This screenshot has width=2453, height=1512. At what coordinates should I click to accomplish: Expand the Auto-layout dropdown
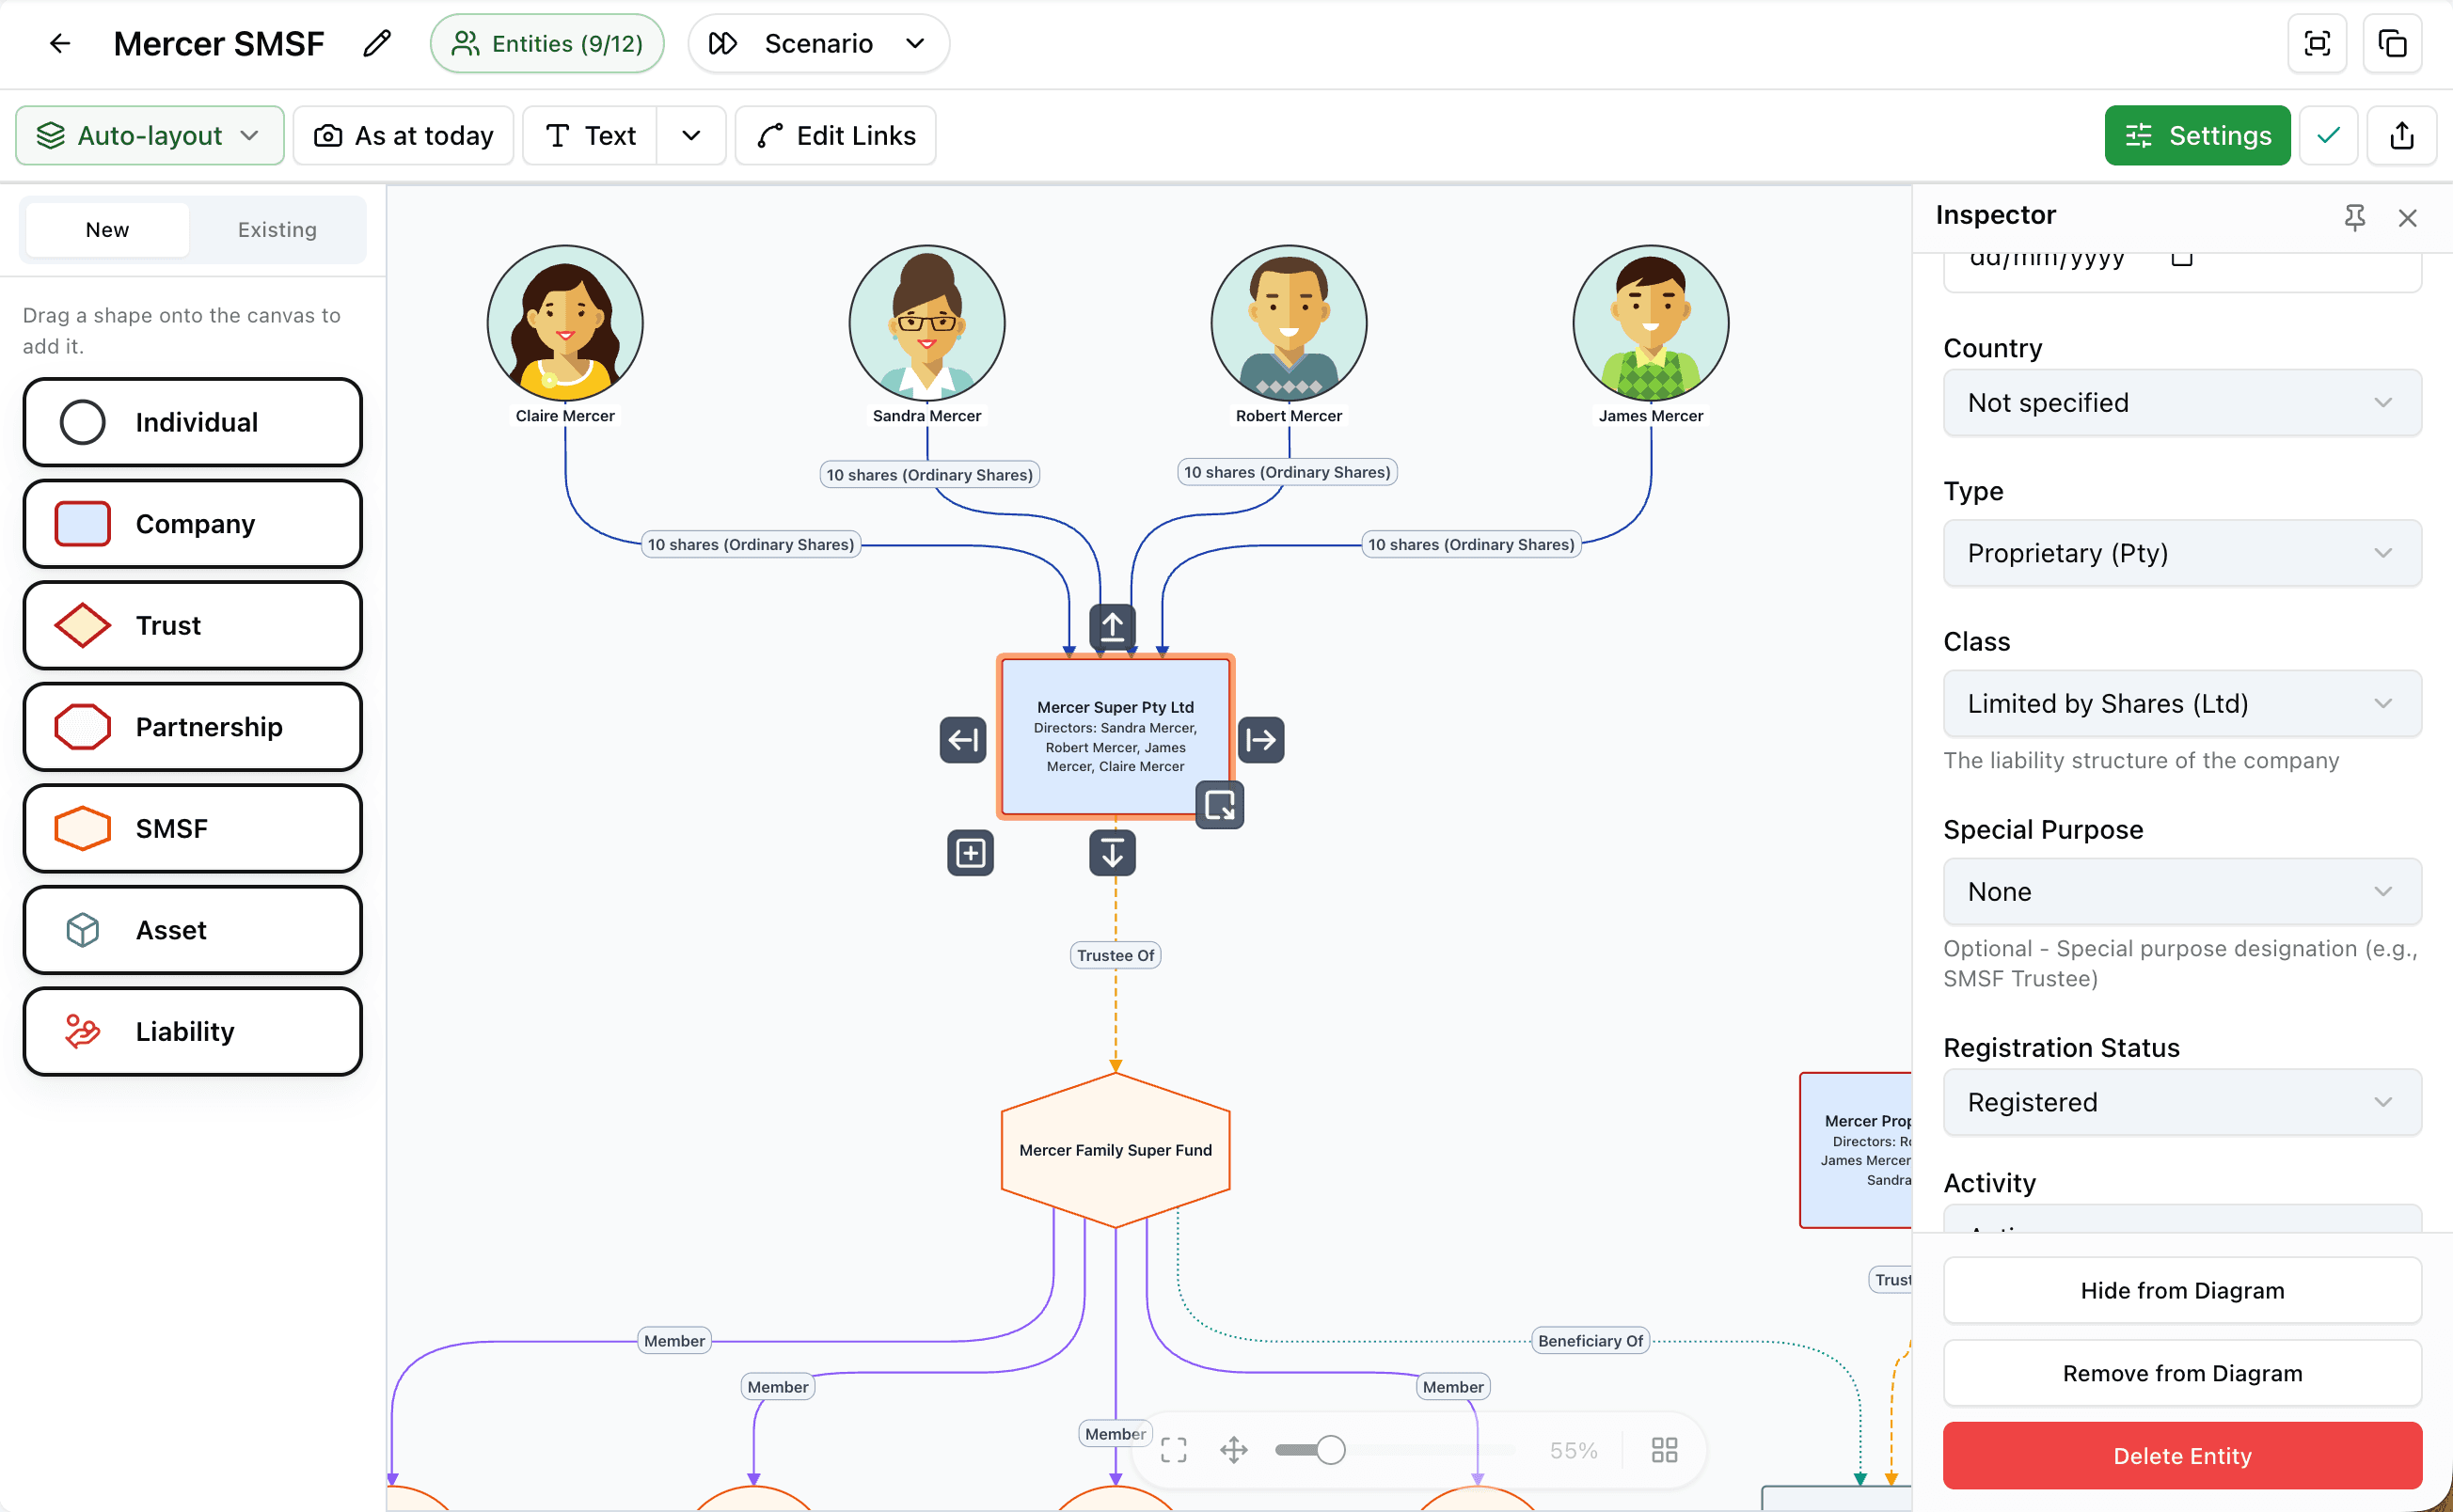click(150, 135)
